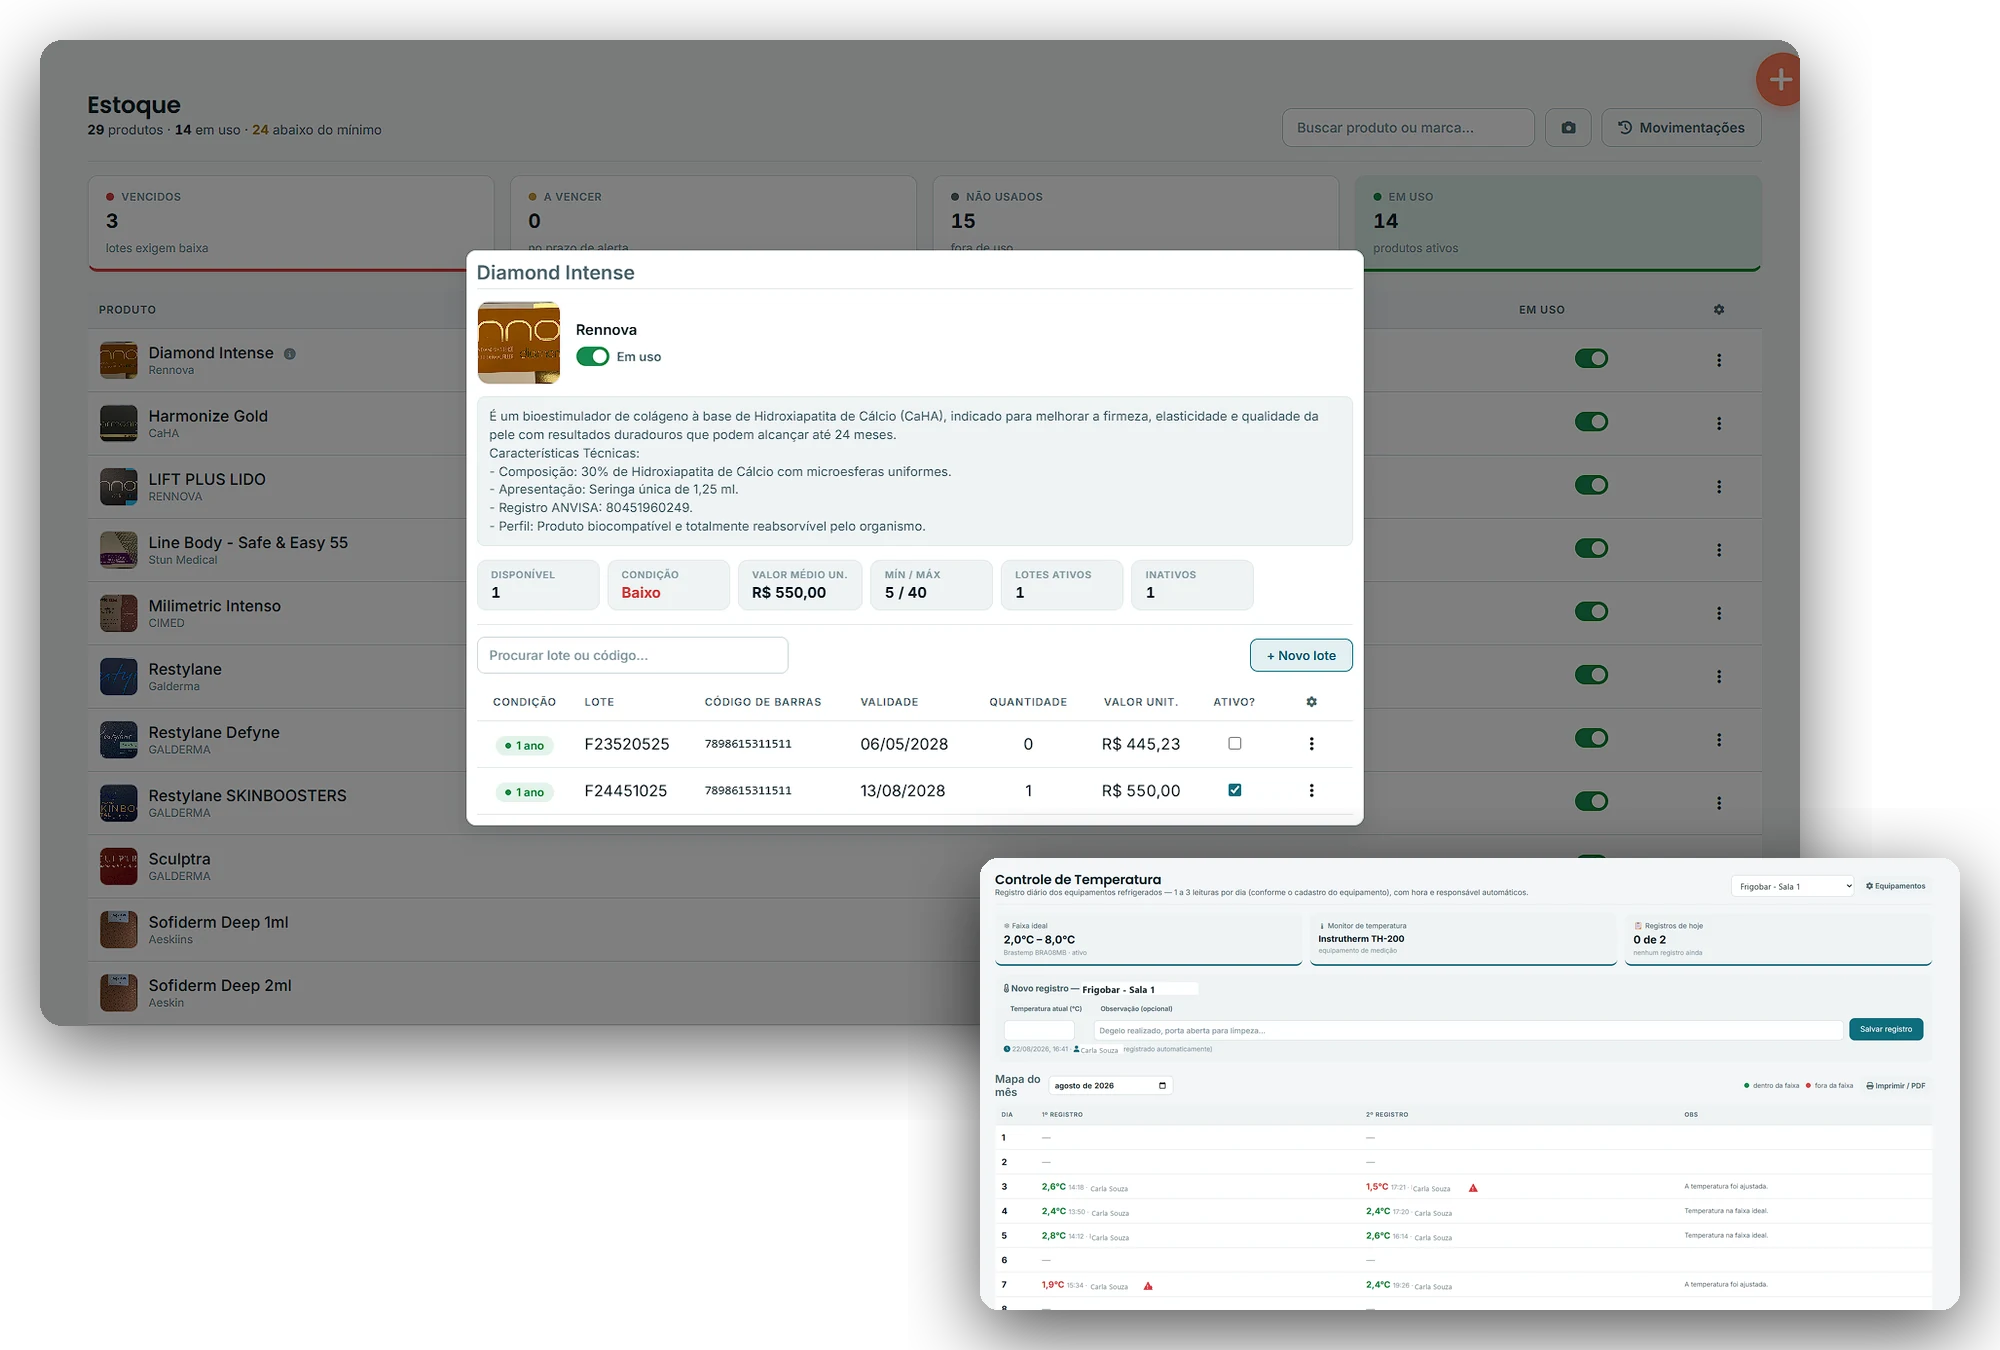
Task: Open the three-dot menu for Line Body row
Action: coord(1719,550)
